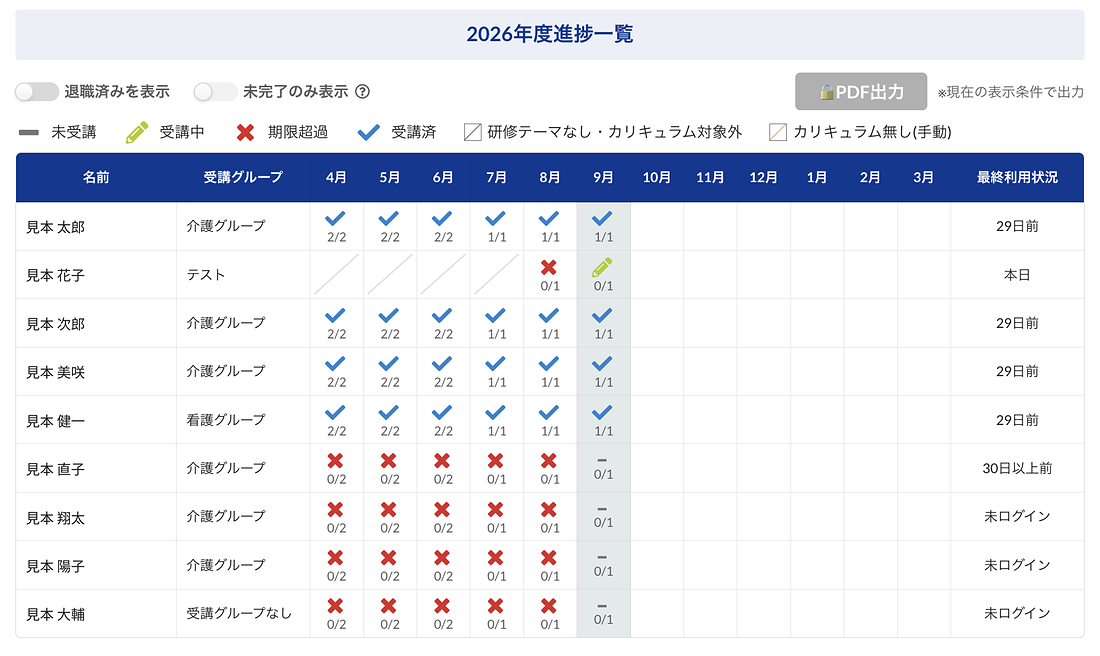Click 見本 翔太's June red X
This screenshot has height=656, width=1100.
click(442, 509)
